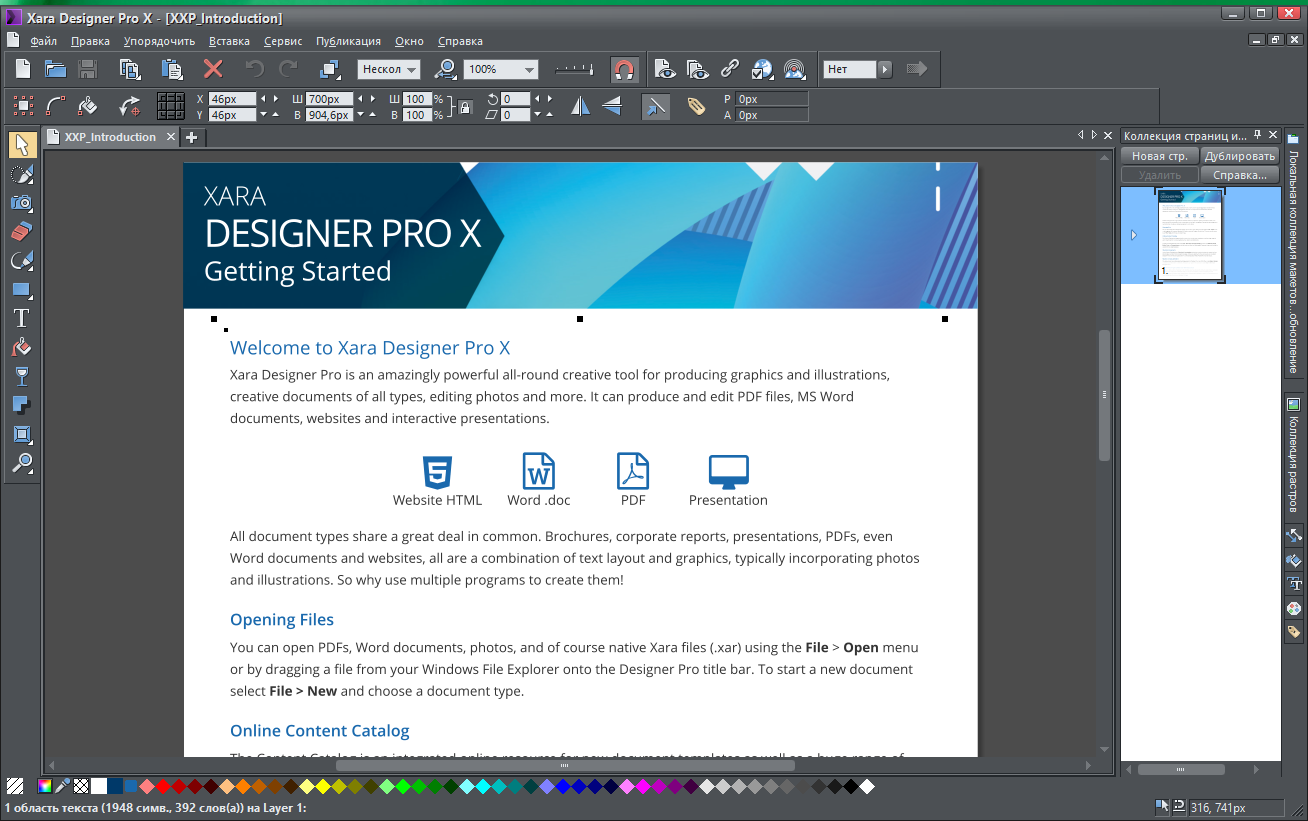Click the Новая стр. button

[x=1158, y=156]
